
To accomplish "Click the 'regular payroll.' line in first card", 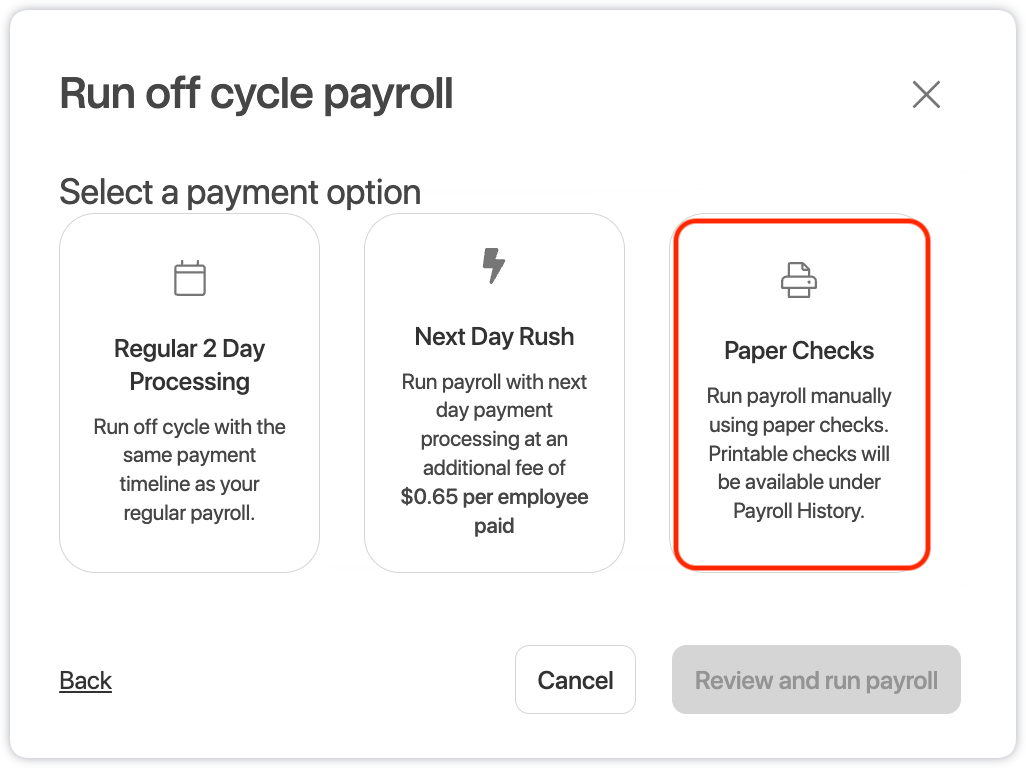I will pyautogui.click(x=190, y=513).
